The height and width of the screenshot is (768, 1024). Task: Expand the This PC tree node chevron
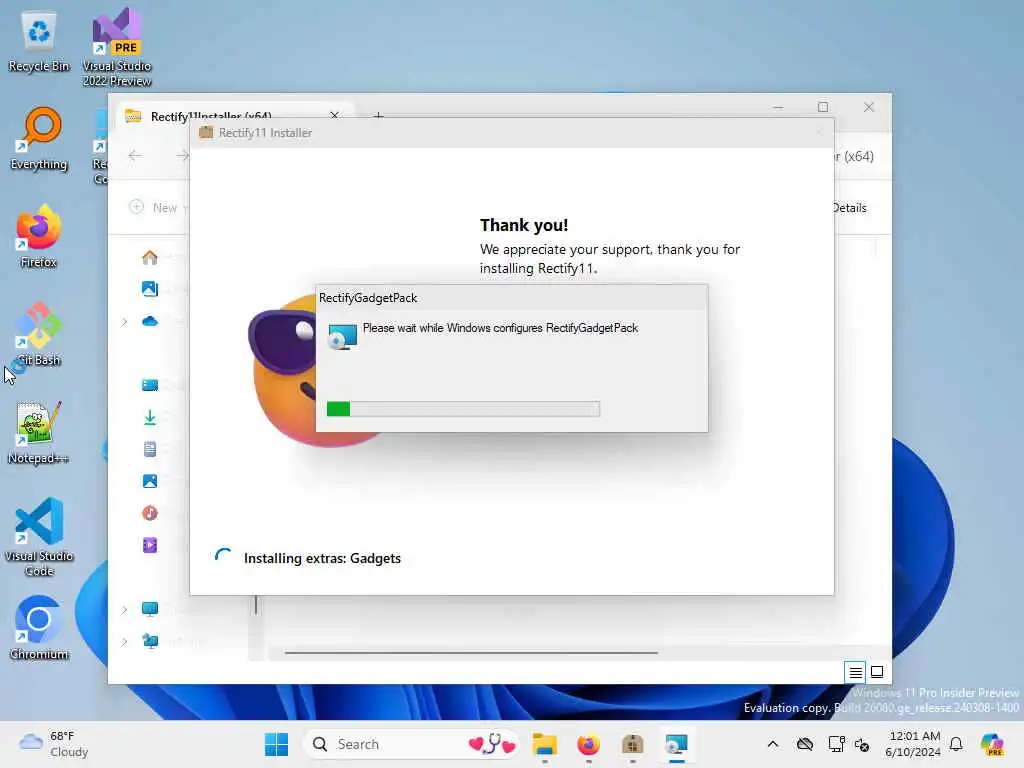coord(124,609)
